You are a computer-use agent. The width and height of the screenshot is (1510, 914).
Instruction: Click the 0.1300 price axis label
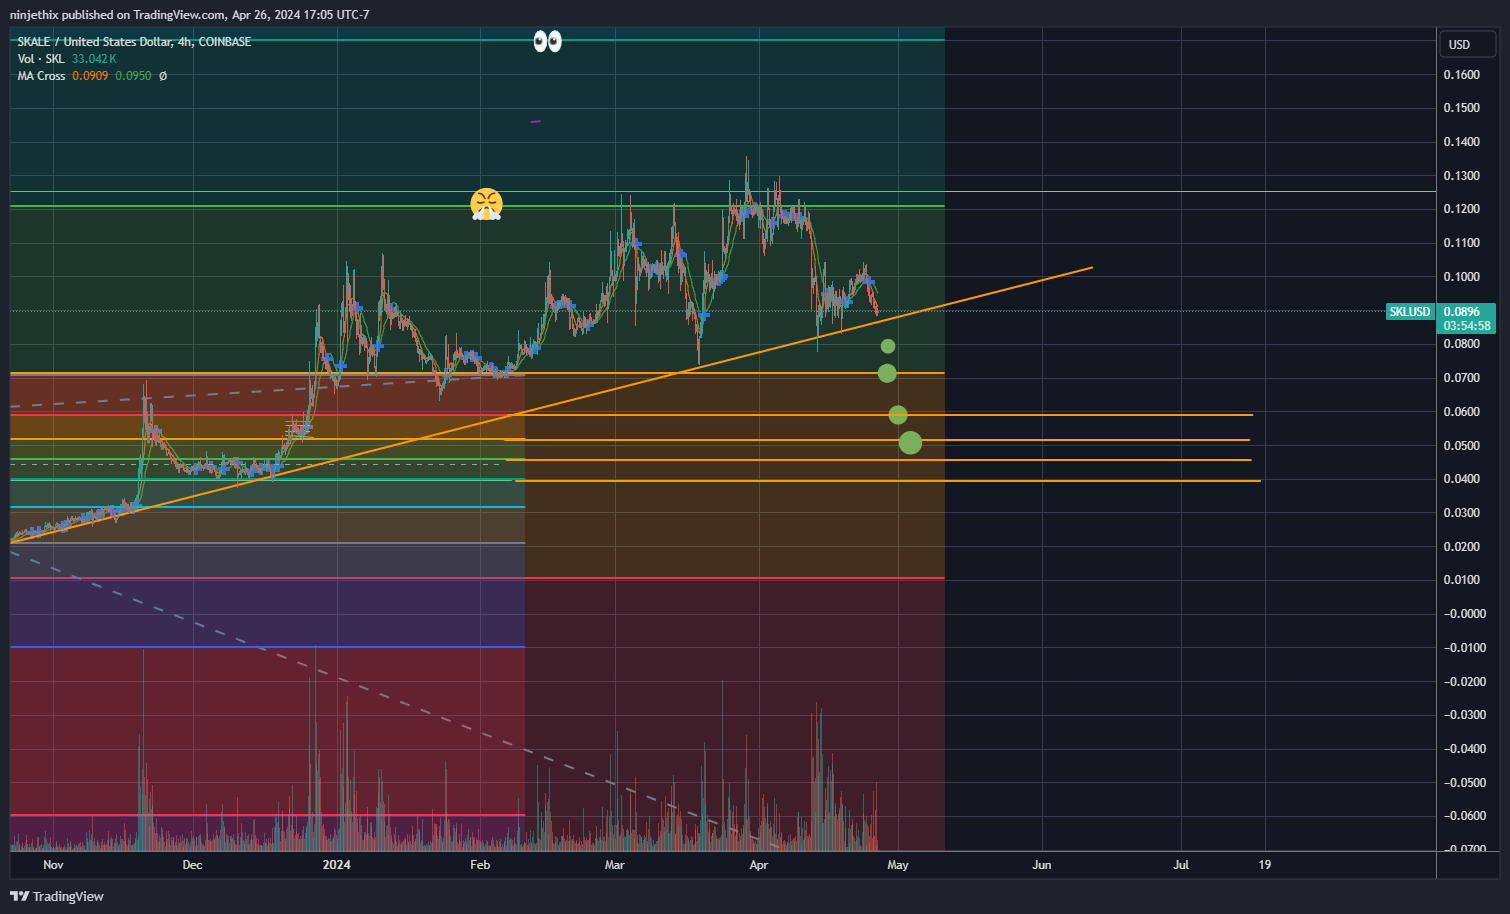pos(1462,176)
